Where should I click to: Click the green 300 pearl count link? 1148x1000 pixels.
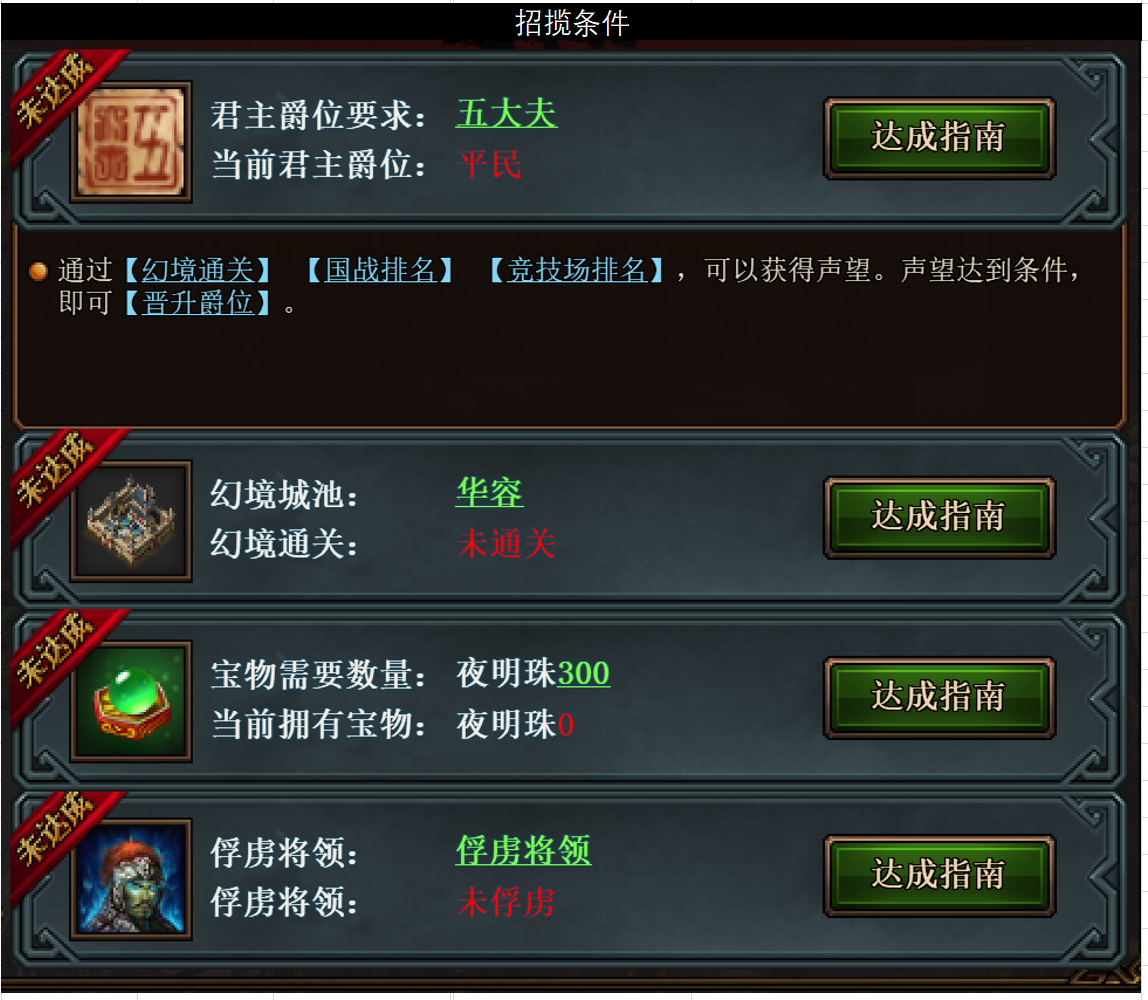[584, 673]
